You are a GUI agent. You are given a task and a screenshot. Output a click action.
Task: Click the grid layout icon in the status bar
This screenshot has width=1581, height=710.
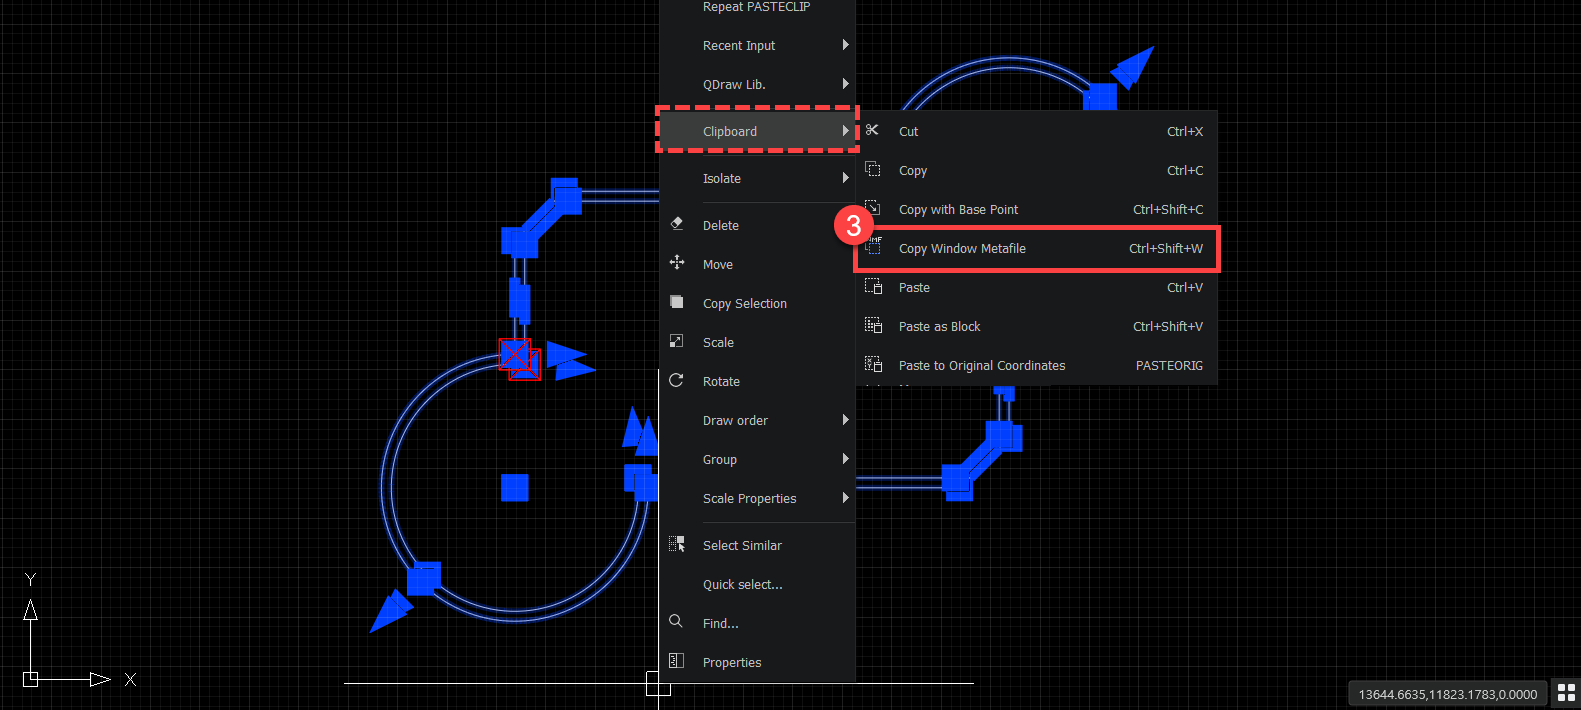(x=1567, y=693)
